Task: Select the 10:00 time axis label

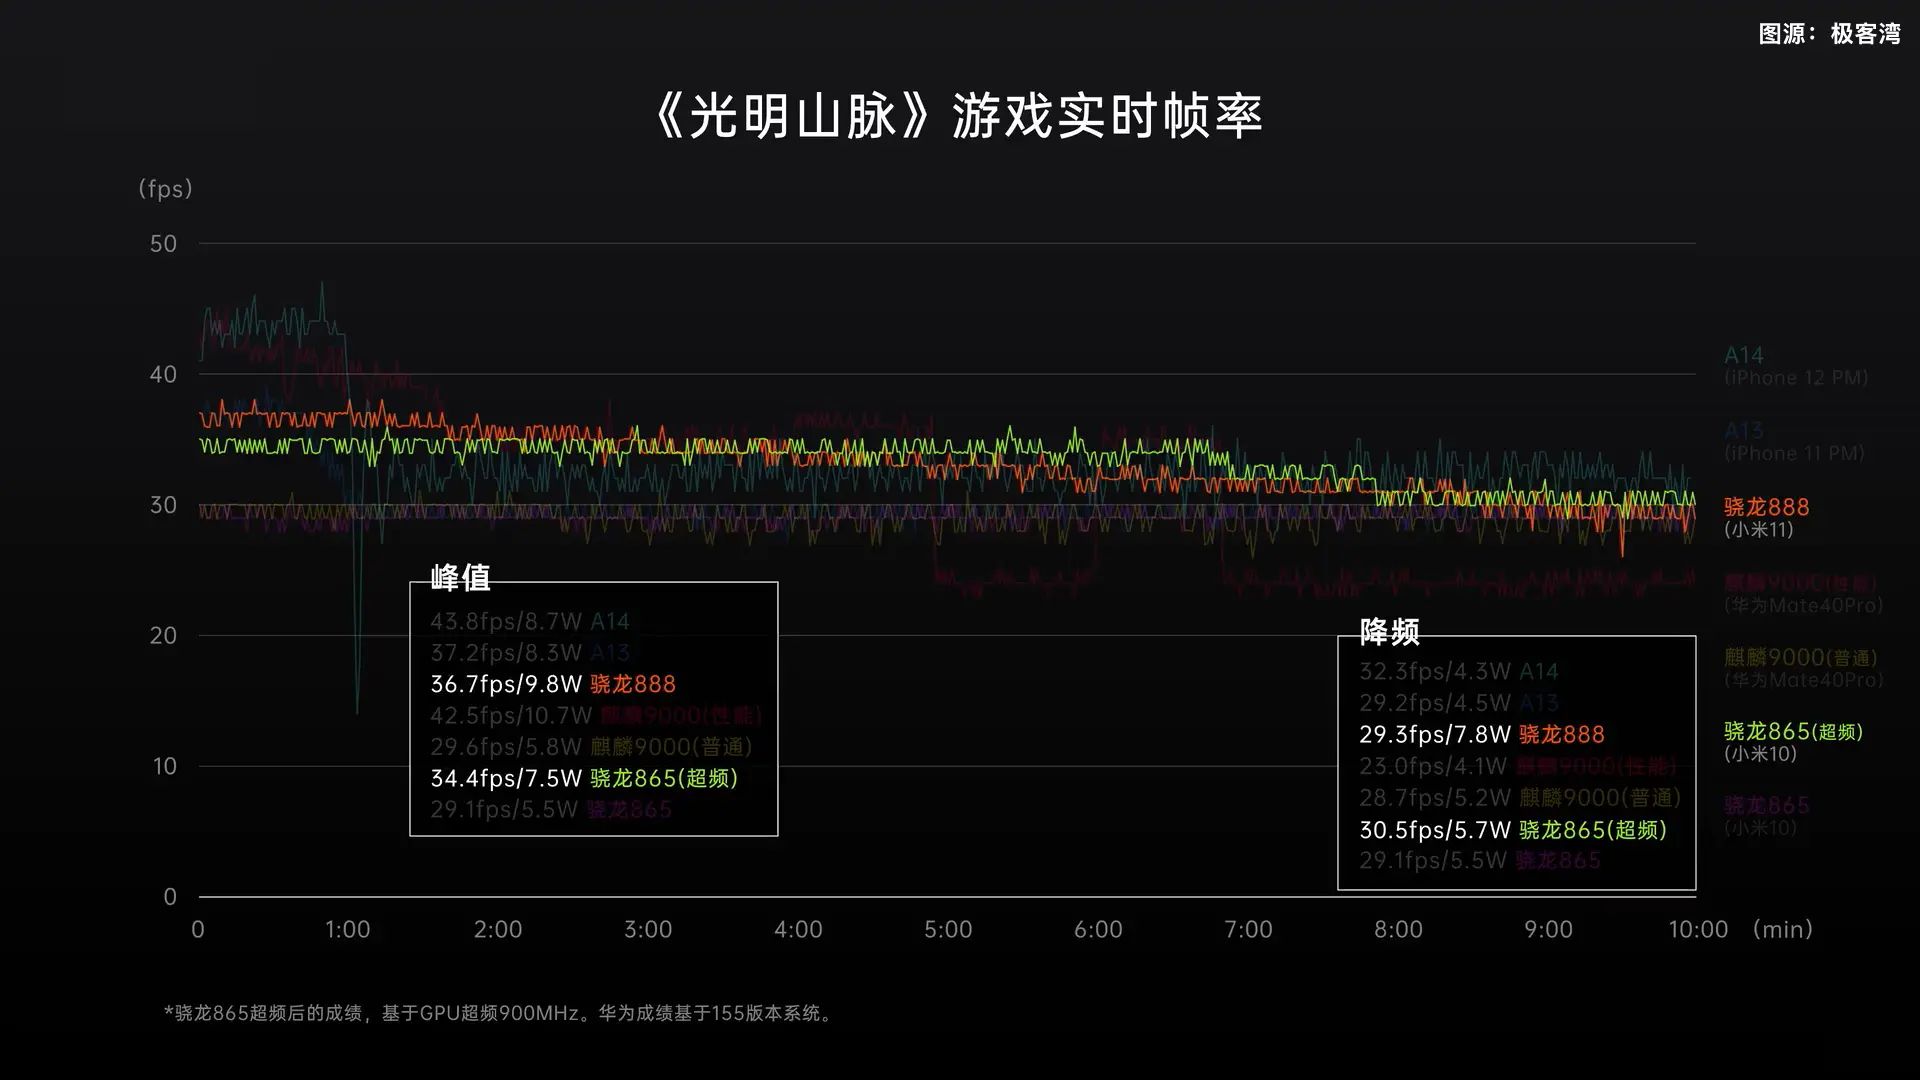Action: 1698,929
